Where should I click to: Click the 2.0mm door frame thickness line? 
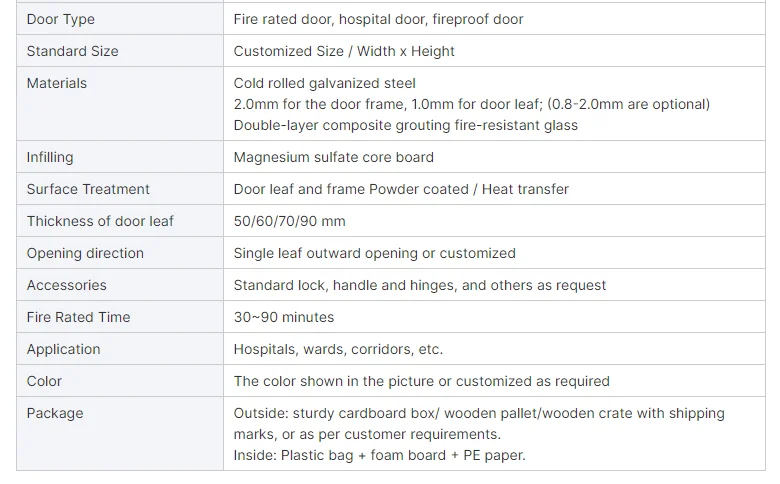(x=472, y=104)
